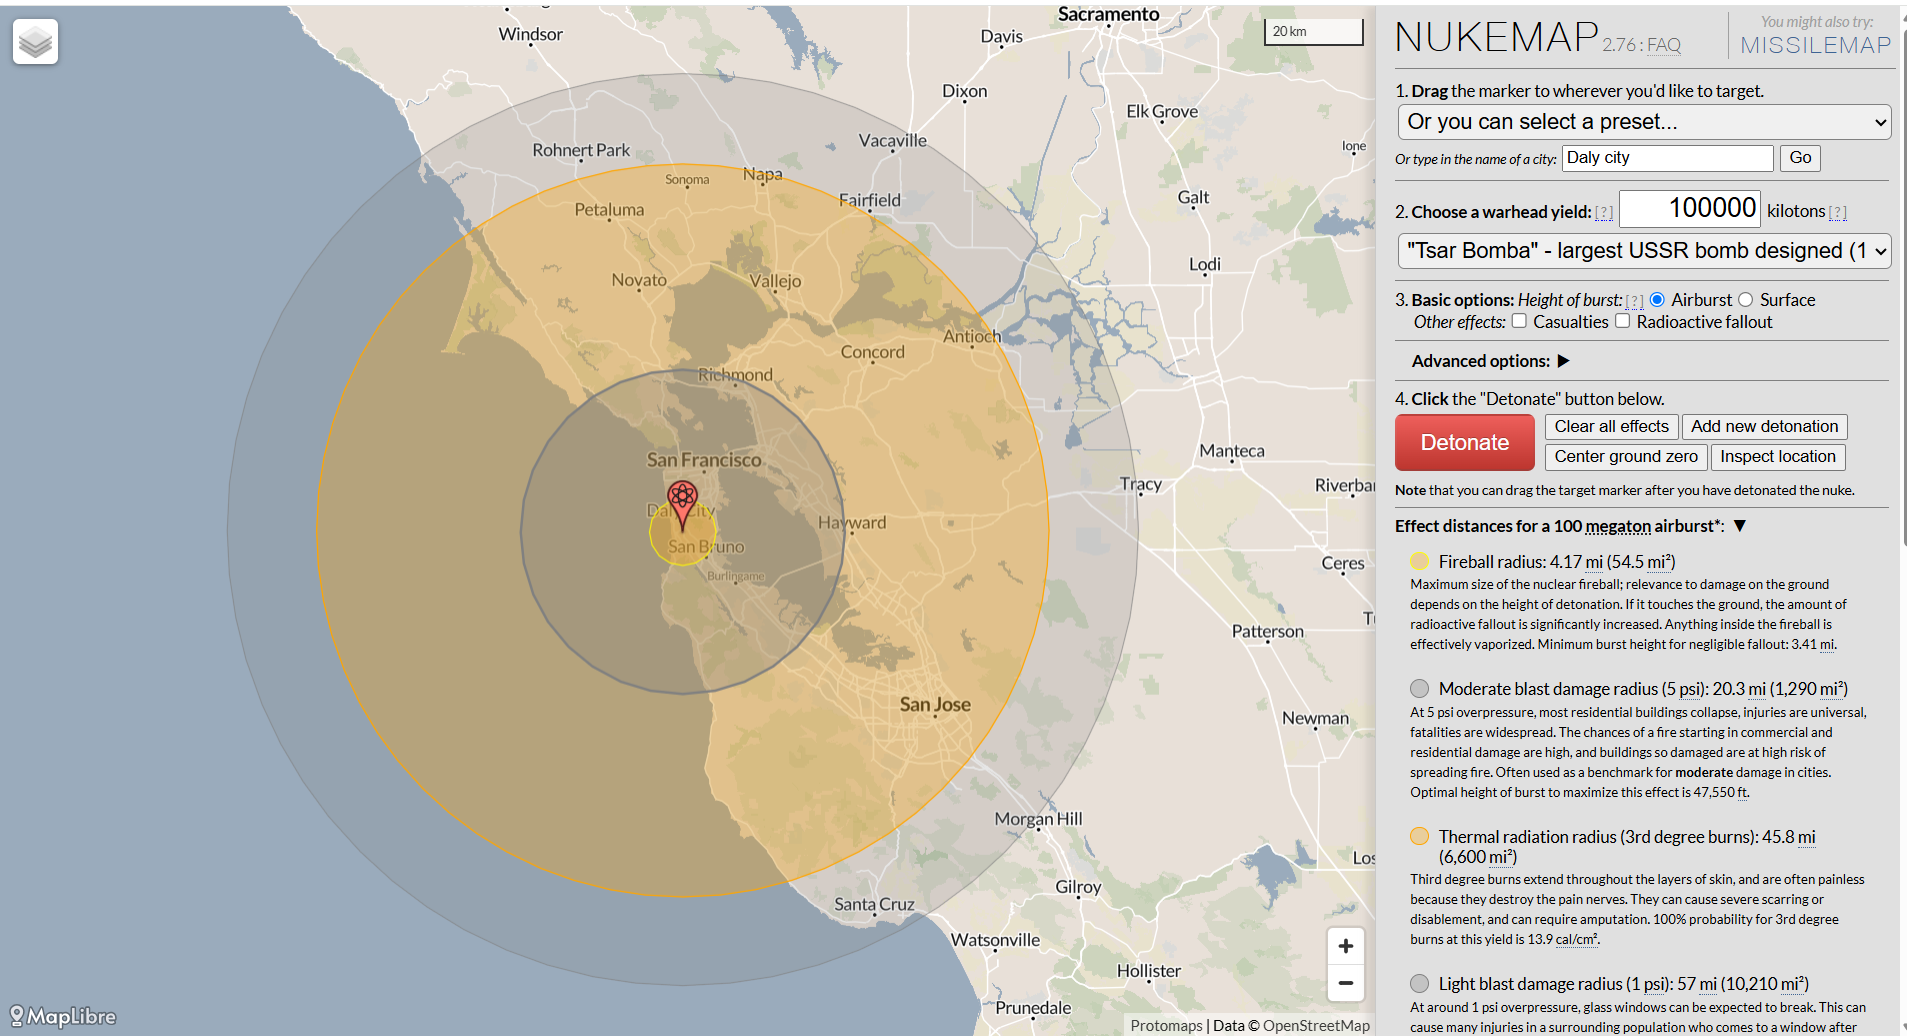Click the Thermal radiation radius heading
Viewport: 1907px width, 1036px height.
(1627, 846)
